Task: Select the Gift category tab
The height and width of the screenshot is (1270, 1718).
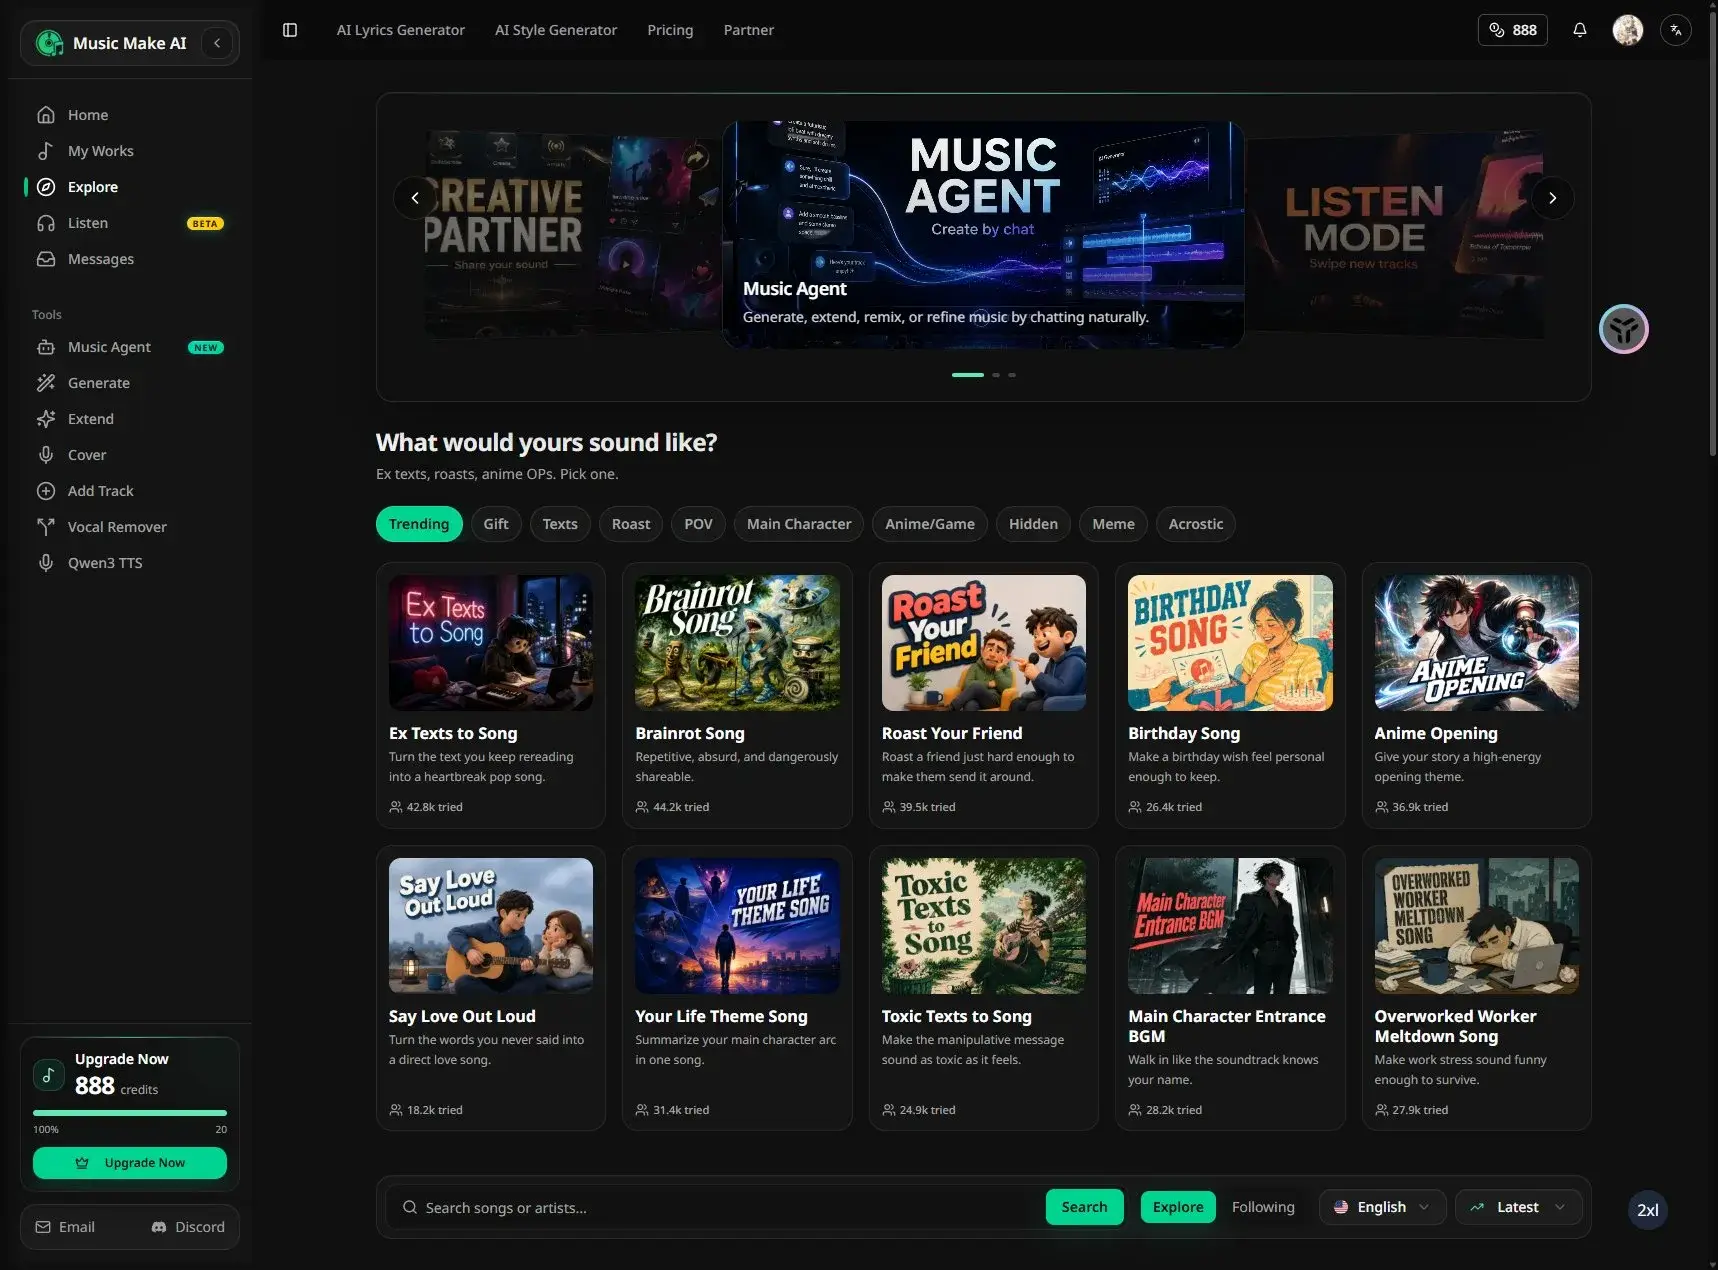Action: [496, 524]
